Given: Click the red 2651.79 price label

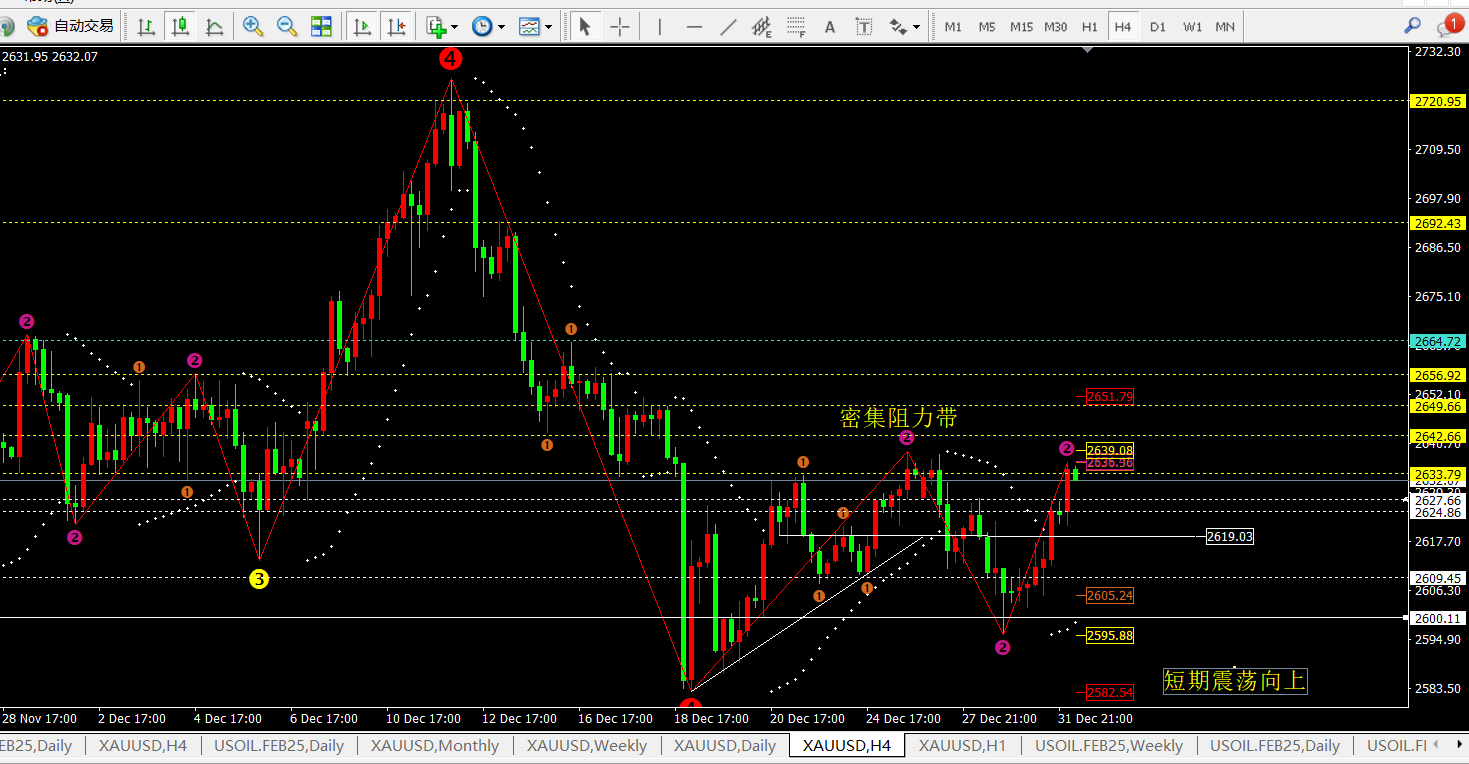Looking at the screenshot, I should [1110, 397].
